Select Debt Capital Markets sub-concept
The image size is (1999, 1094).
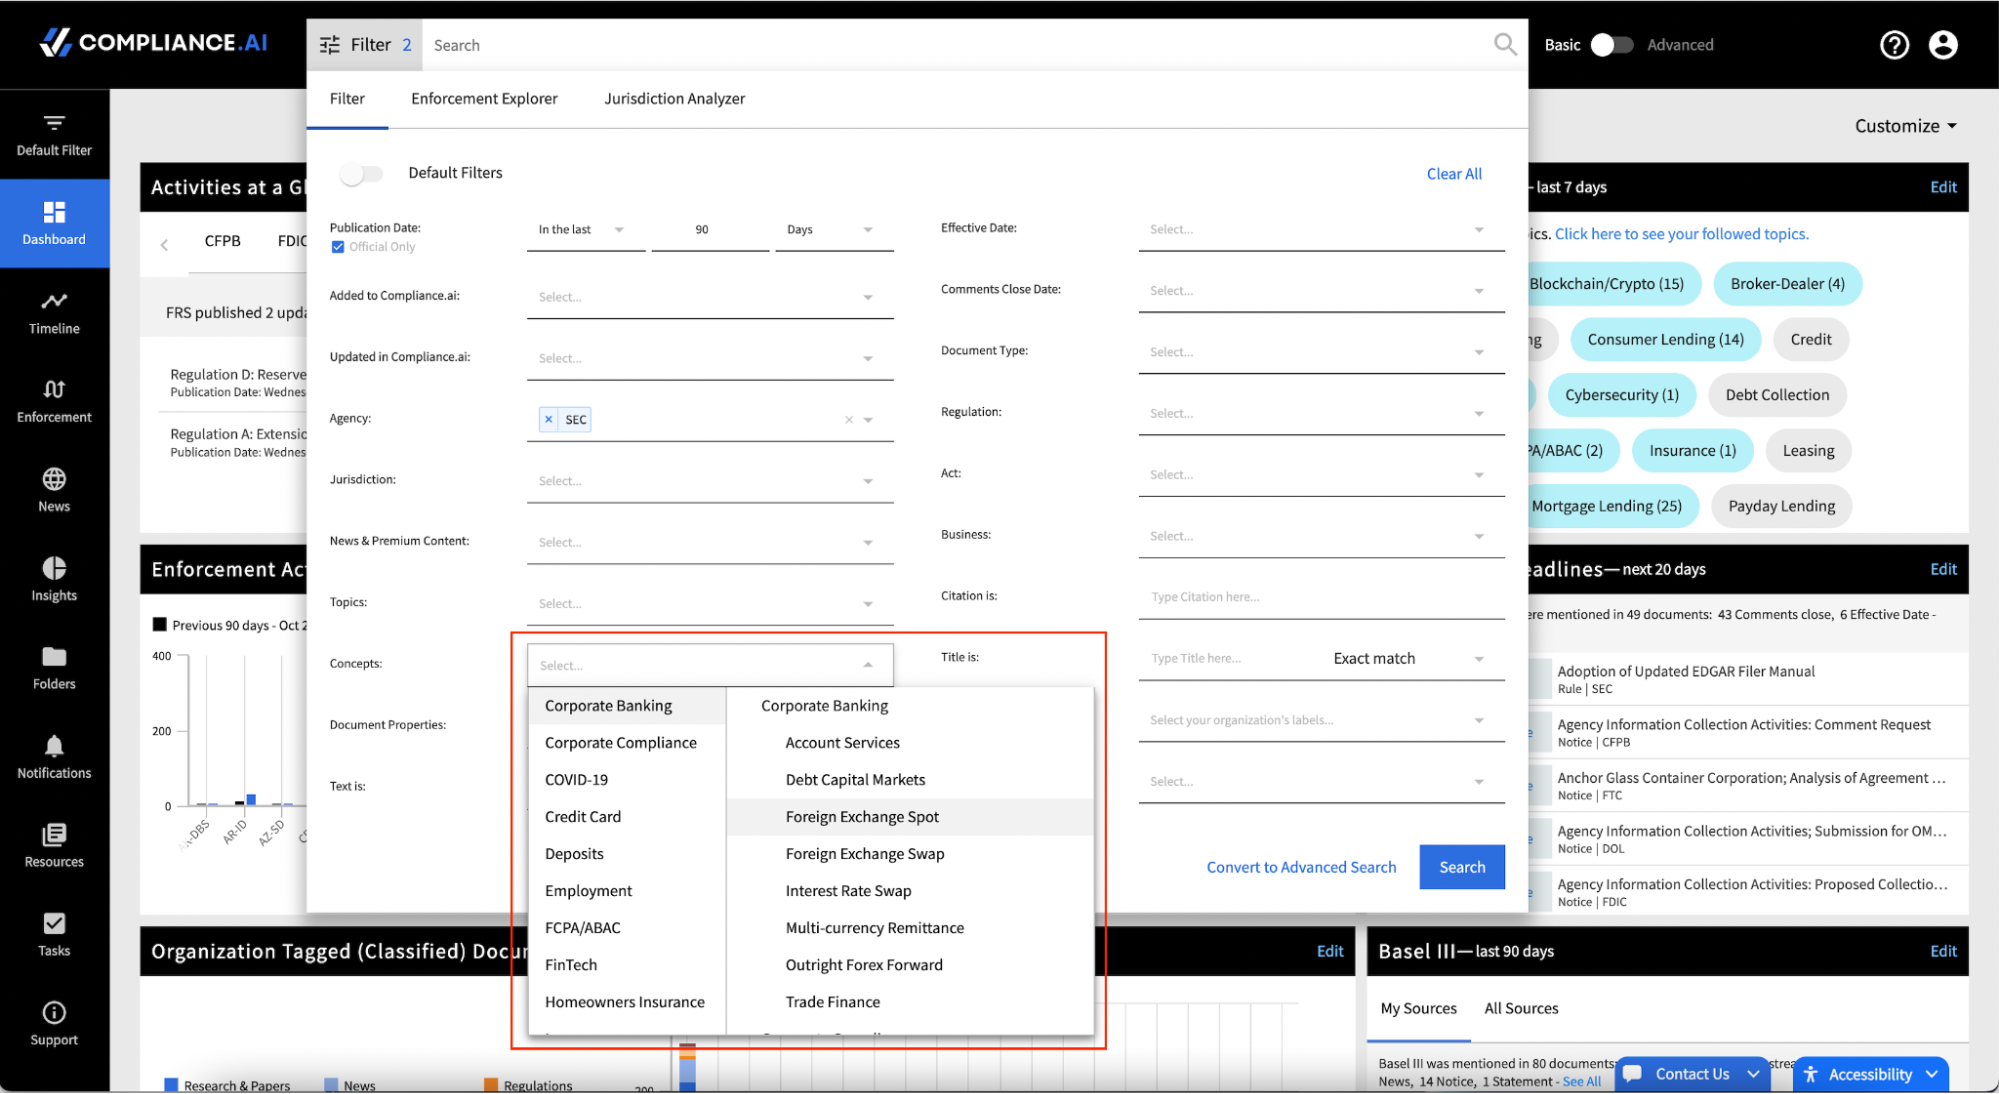[910, 780]
